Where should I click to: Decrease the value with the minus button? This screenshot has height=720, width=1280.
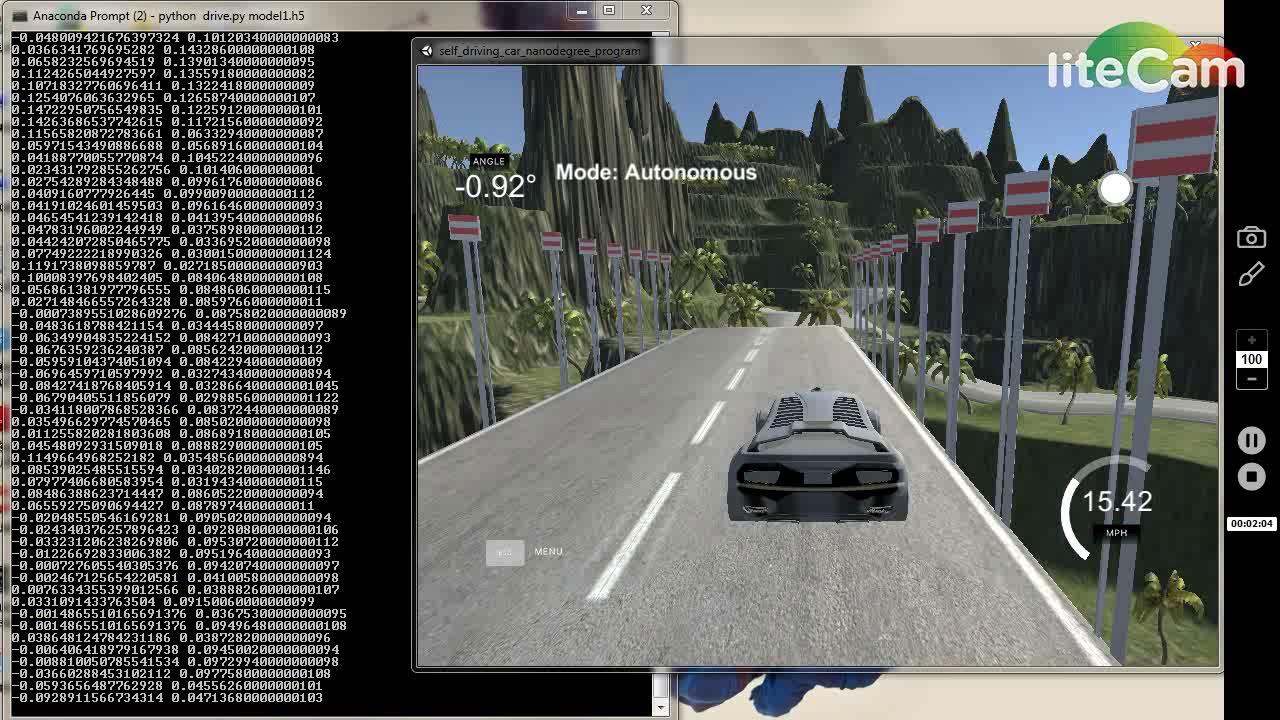tap(1251, 379)
